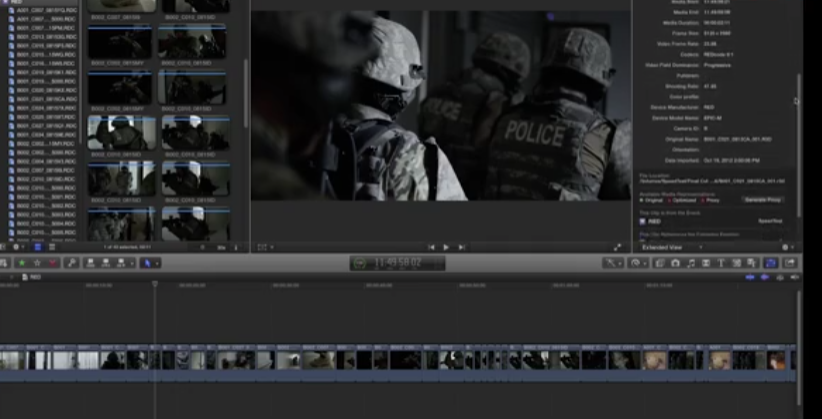Select the A001_C007_0815FQ.RDC file
The height and width of the screenshot is (419, 822).
(x=43, y=10)
